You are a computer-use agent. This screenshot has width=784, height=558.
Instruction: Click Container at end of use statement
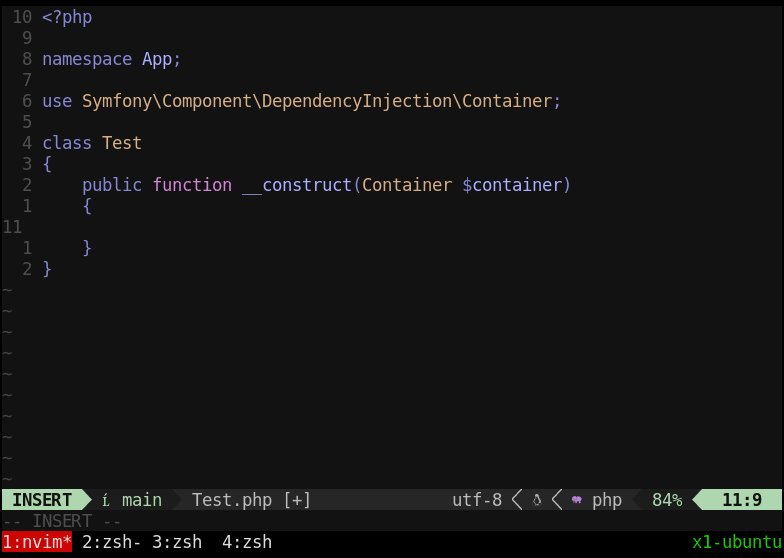[x=507, y=102]
